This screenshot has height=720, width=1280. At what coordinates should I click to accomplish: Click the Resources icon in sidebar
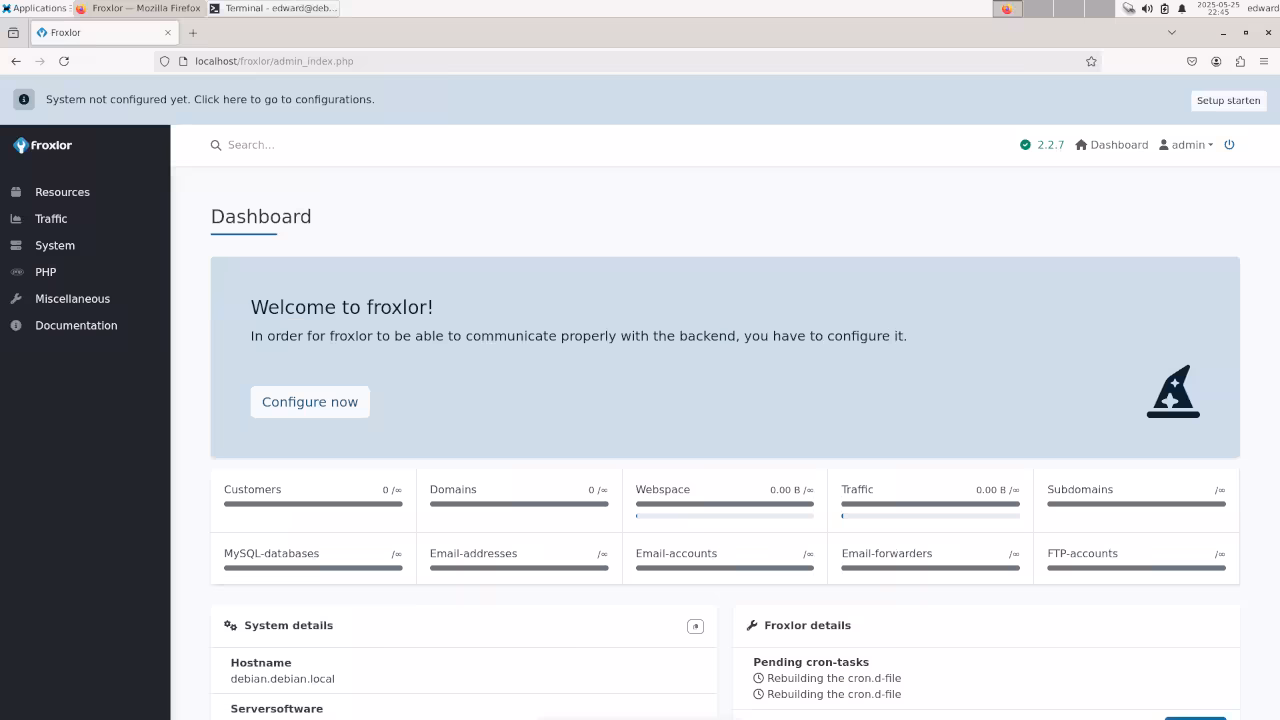[x=16, y=192]
